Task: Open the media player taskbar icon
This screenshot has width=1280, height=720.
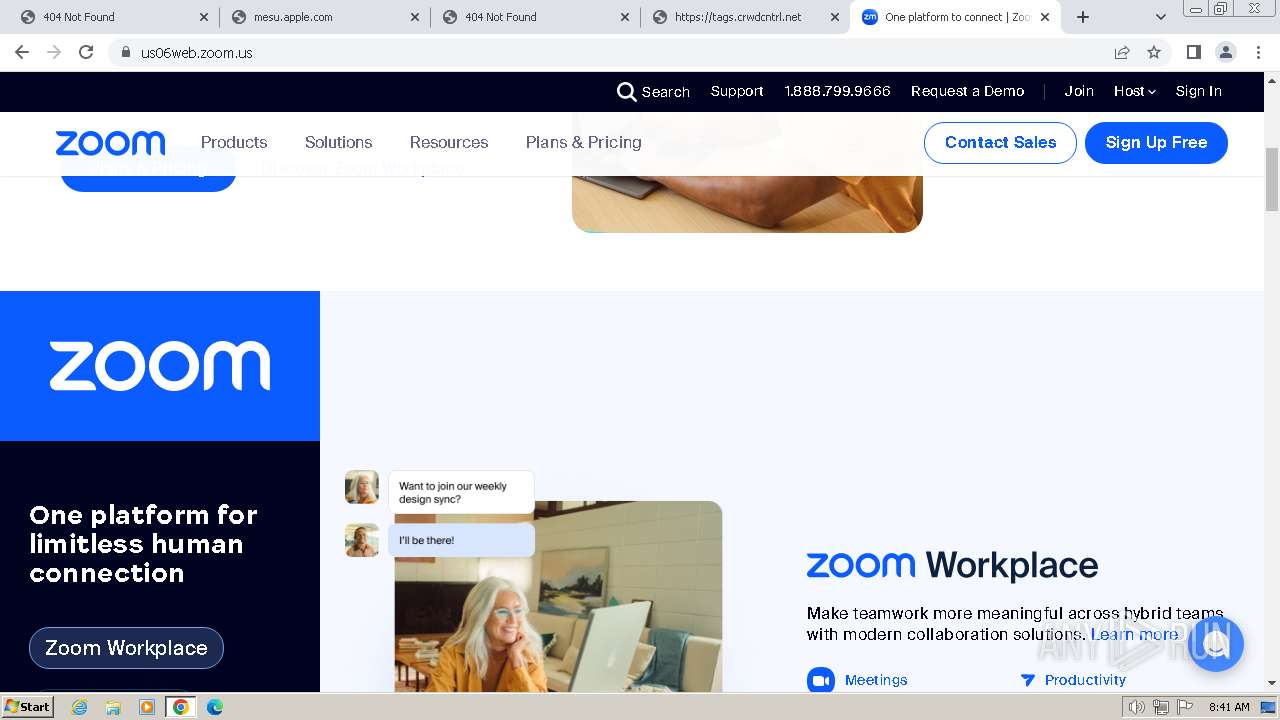Action: (147, 707)
